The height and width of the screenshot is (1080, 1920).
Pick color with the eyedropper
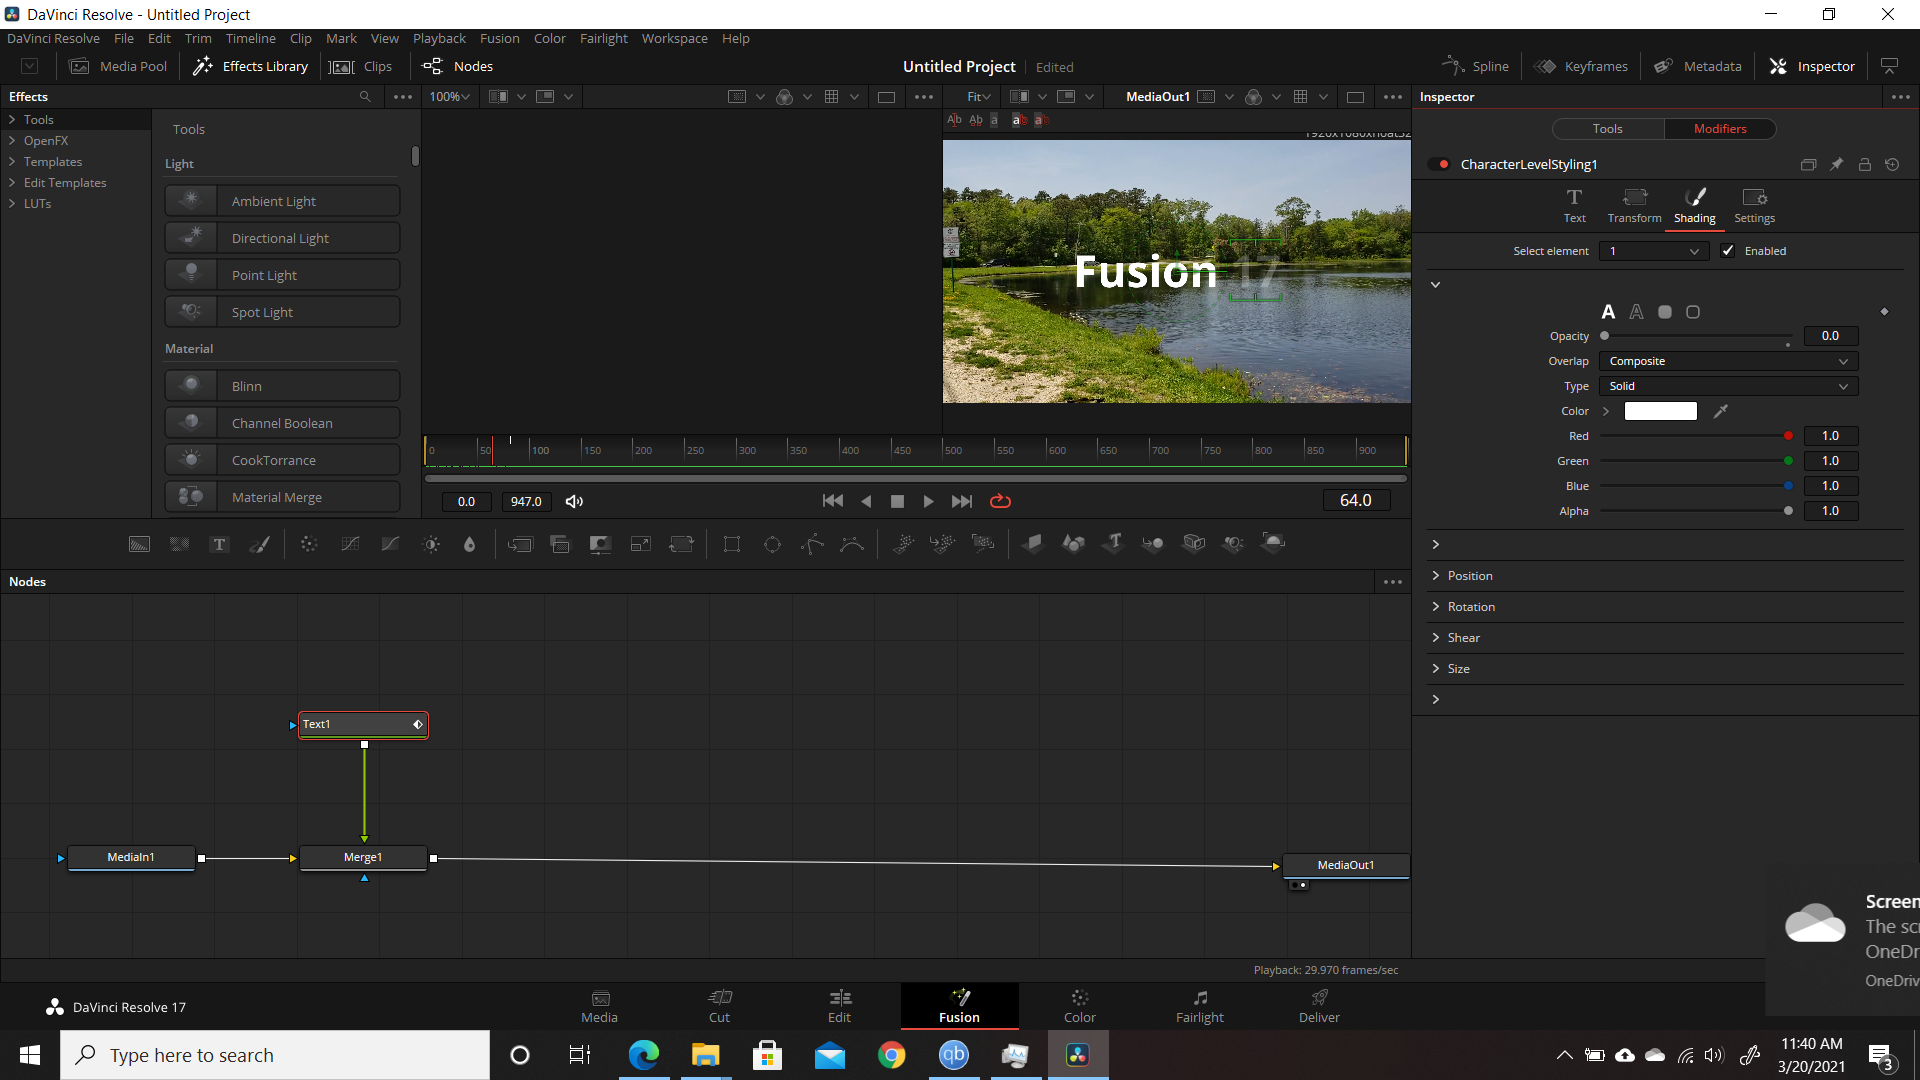pyautogui.click(x=1720, y=411)
